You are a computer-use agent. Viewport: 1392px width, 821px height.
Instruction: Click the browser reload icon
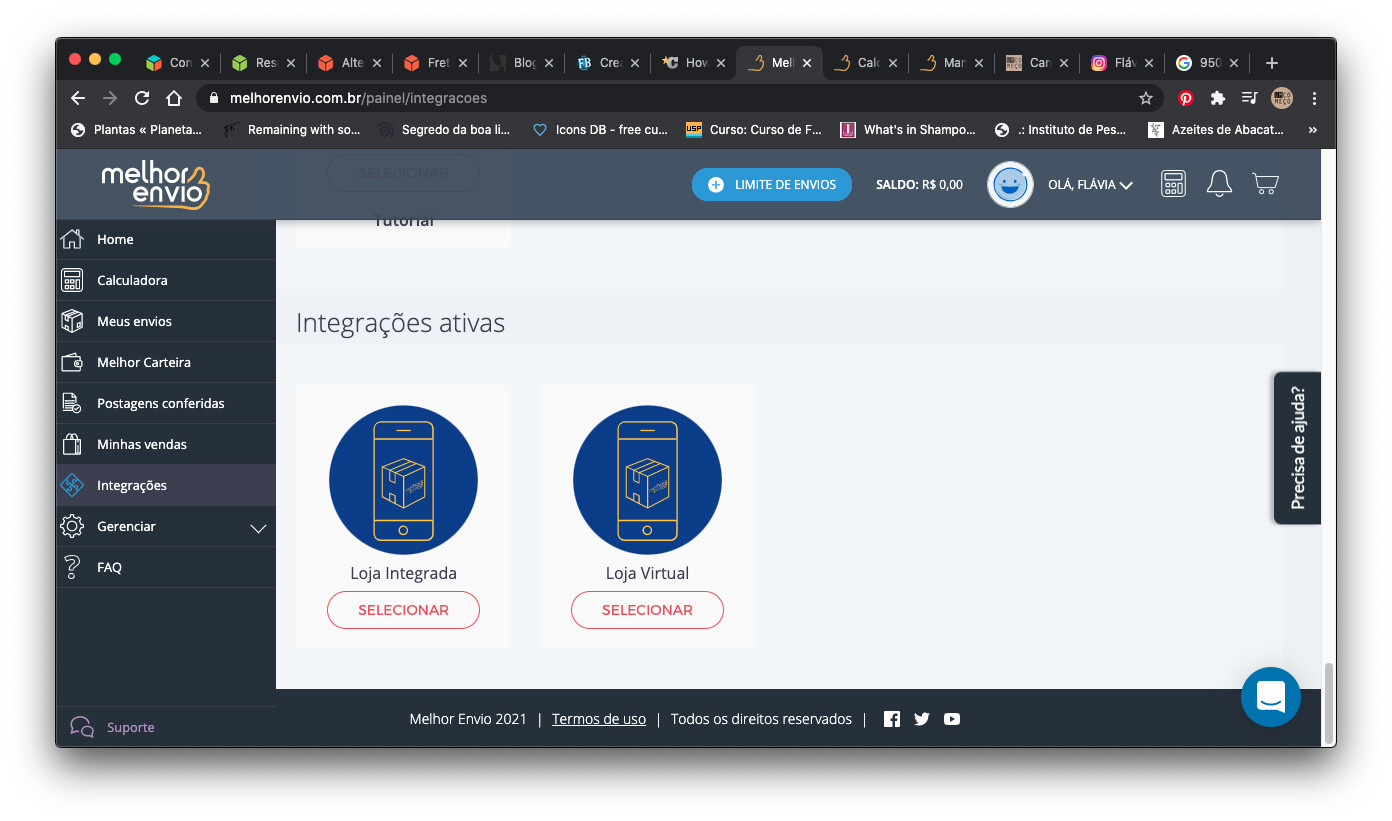pos(142,98)
